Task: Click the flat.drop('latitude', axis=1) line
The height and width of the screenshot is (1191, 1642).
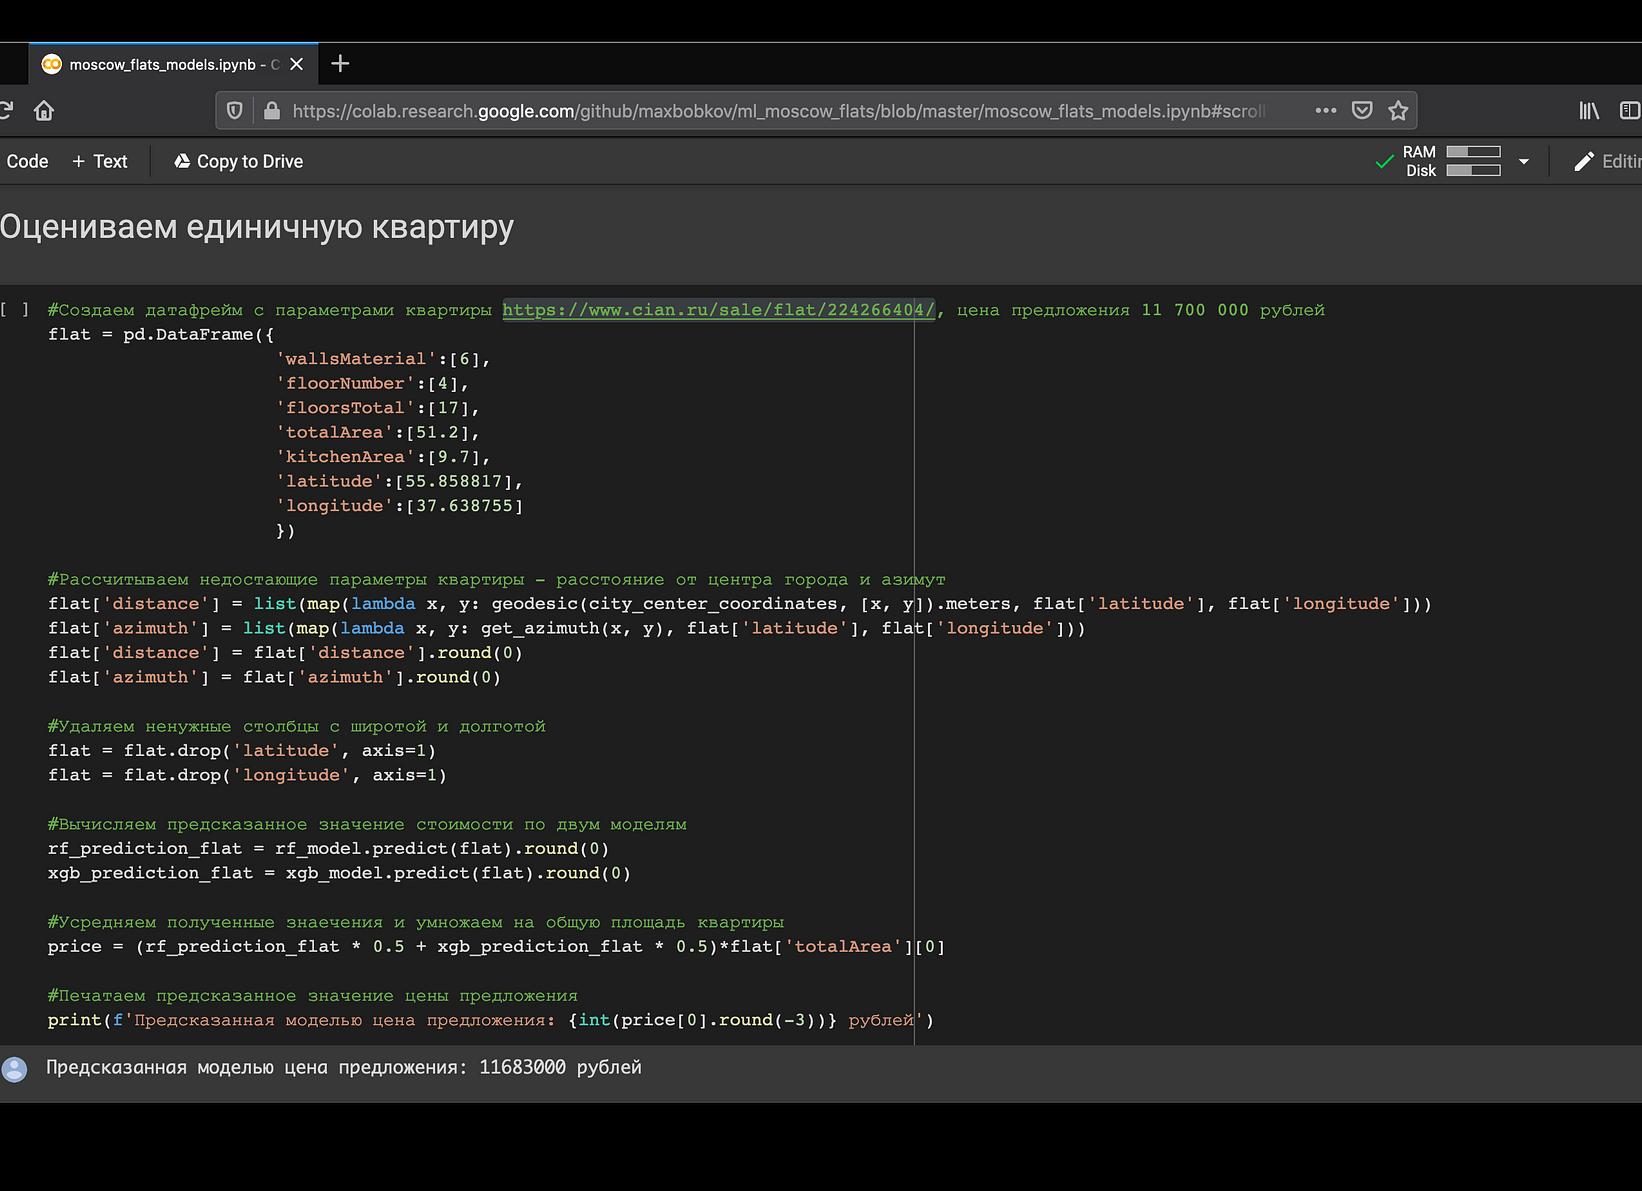Action: tap(242, 751)
